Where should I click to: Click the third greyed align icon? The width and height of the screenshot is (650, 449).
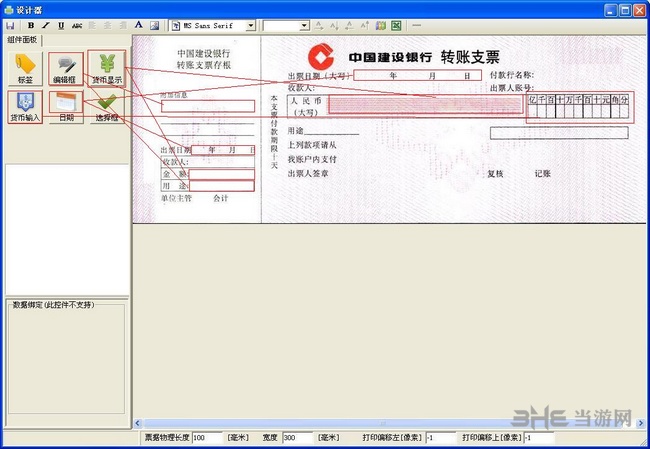[x=123, y=26]
